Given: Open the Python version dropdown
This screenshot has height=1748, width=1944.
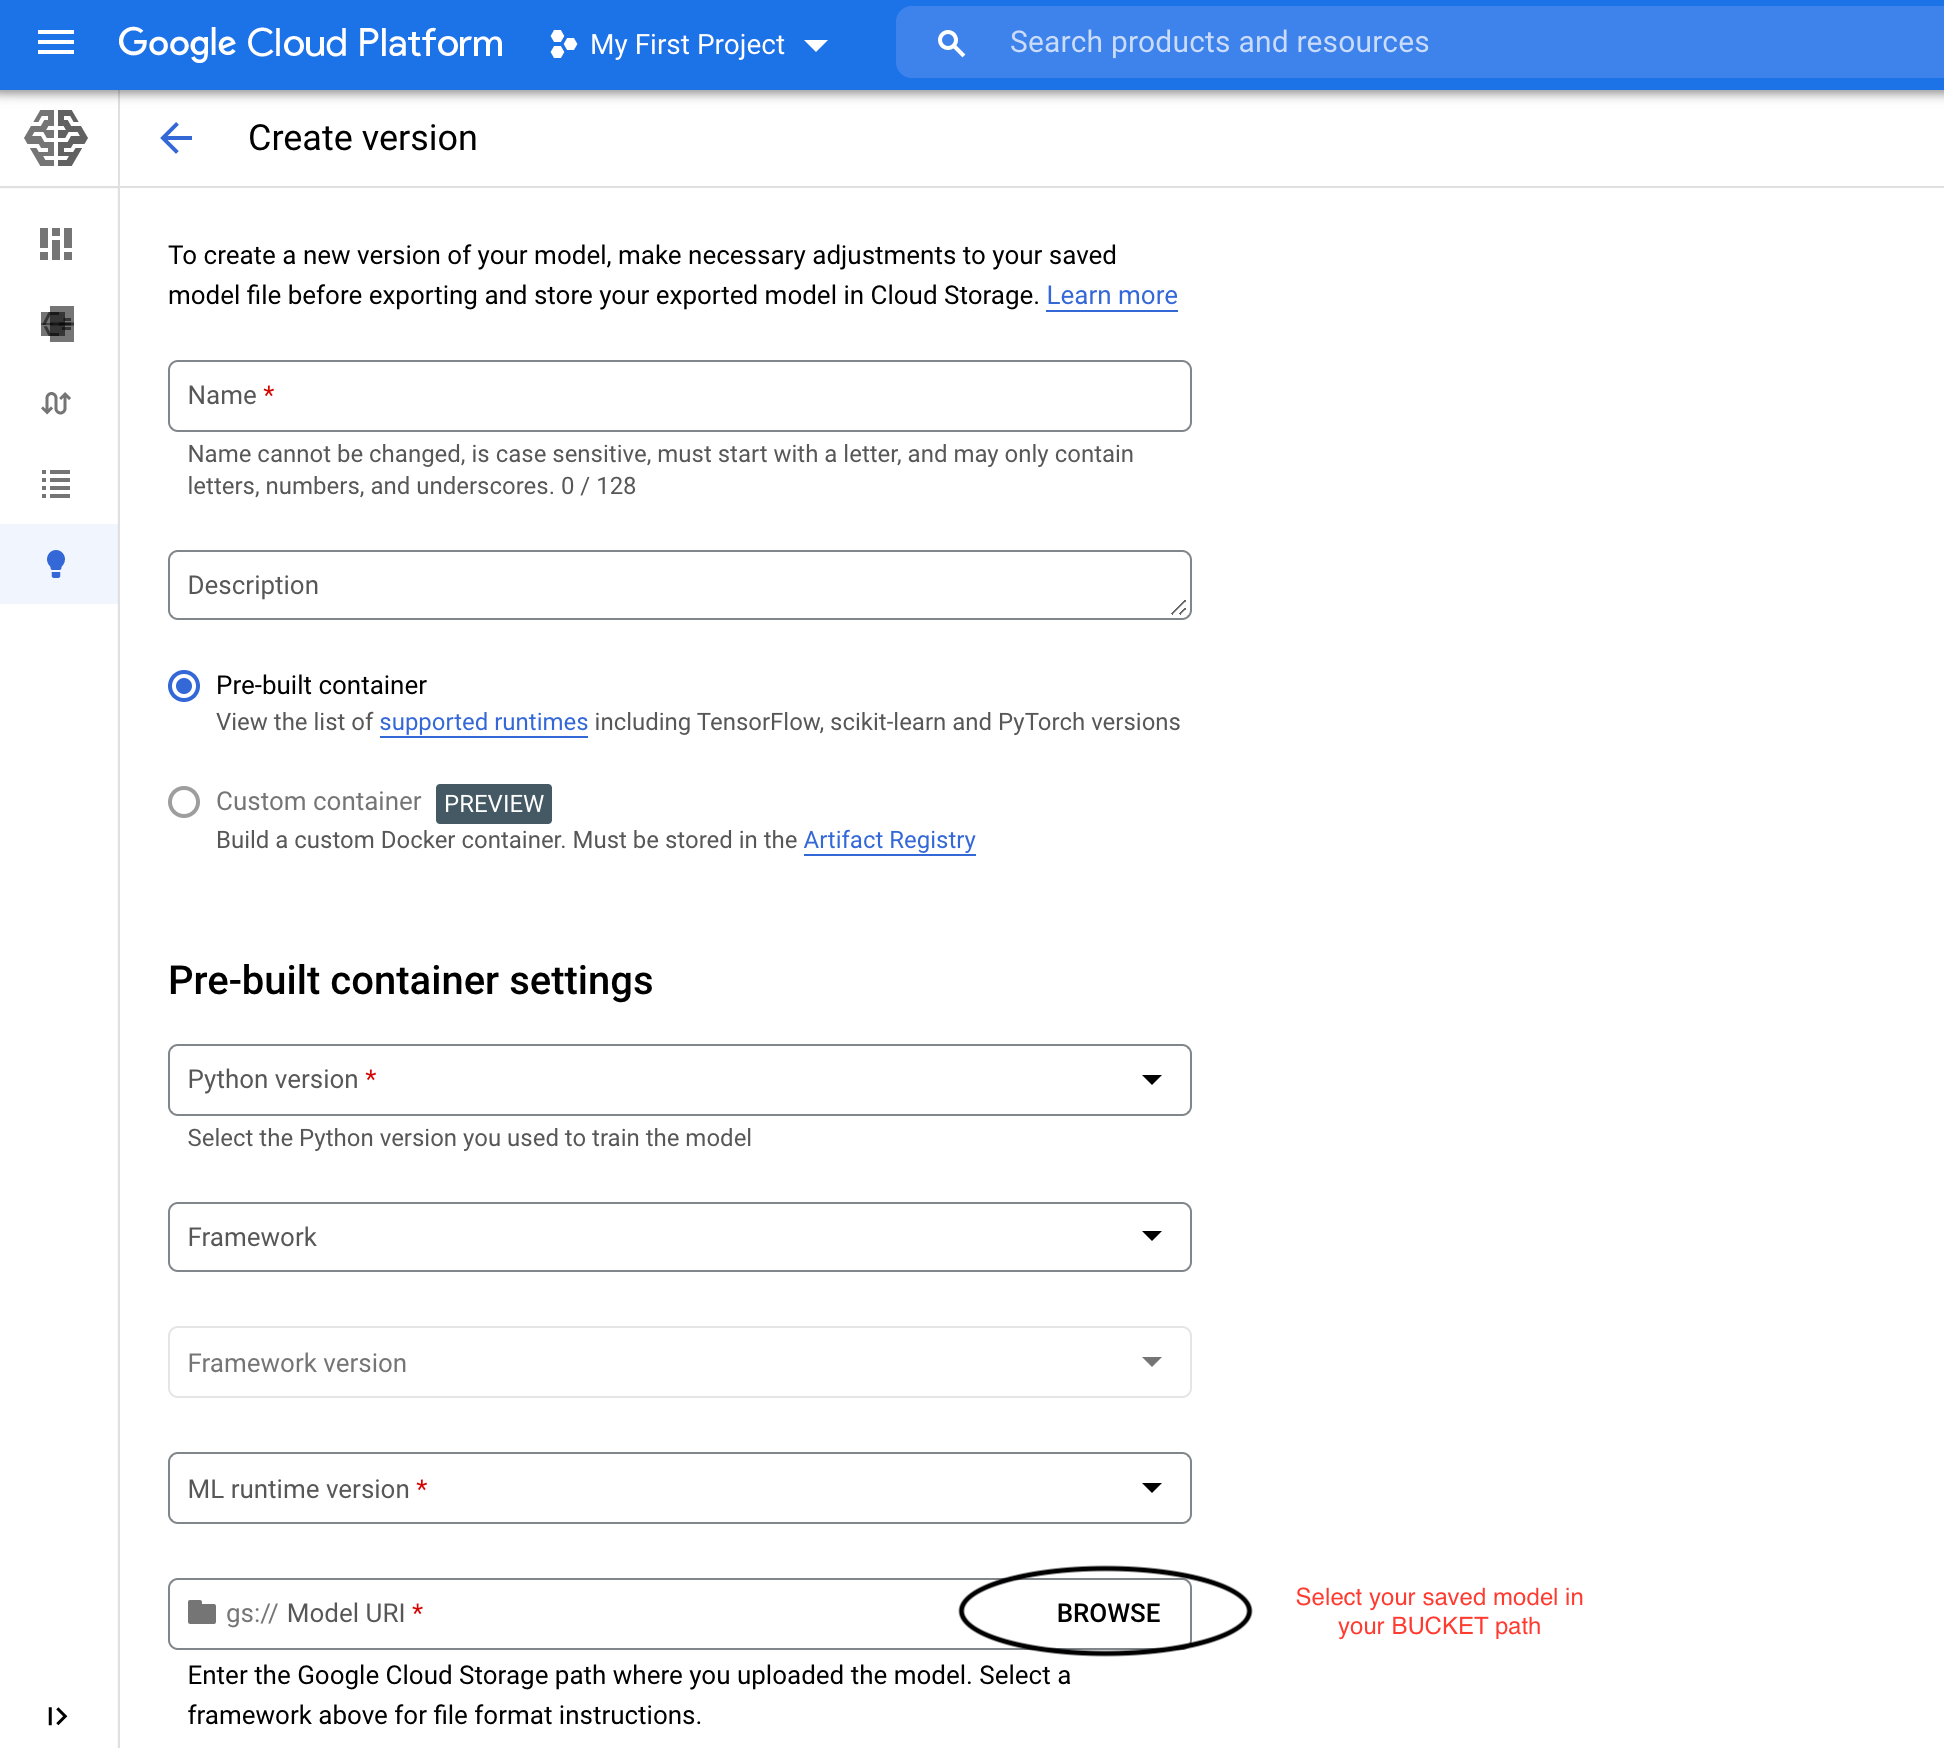Looking at the screenshot, I should click(679, 1080).
